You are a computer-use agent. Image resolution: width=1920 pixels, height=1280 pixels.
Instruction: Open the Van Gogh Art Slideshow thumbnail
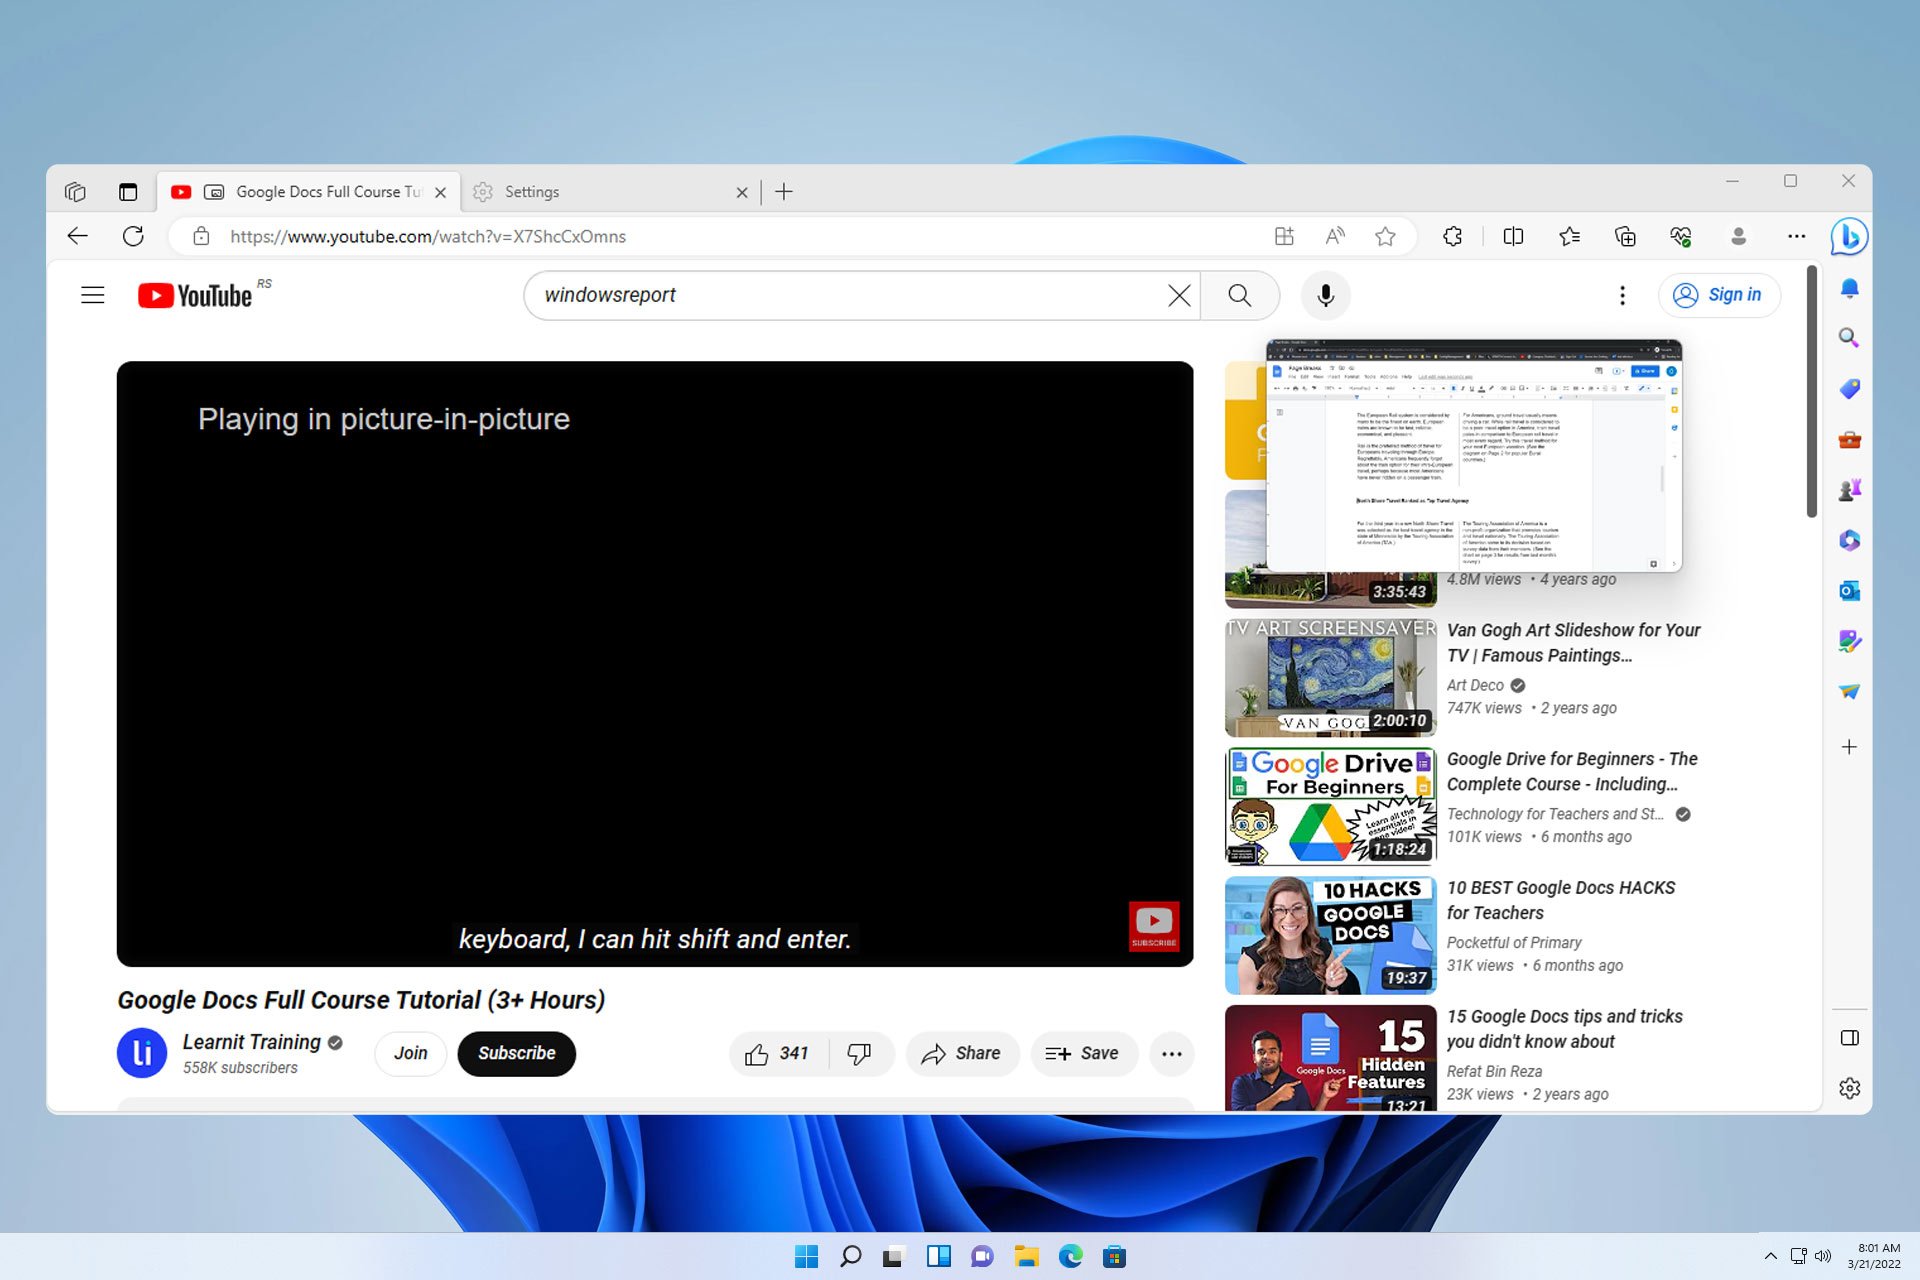[1331, 677]
